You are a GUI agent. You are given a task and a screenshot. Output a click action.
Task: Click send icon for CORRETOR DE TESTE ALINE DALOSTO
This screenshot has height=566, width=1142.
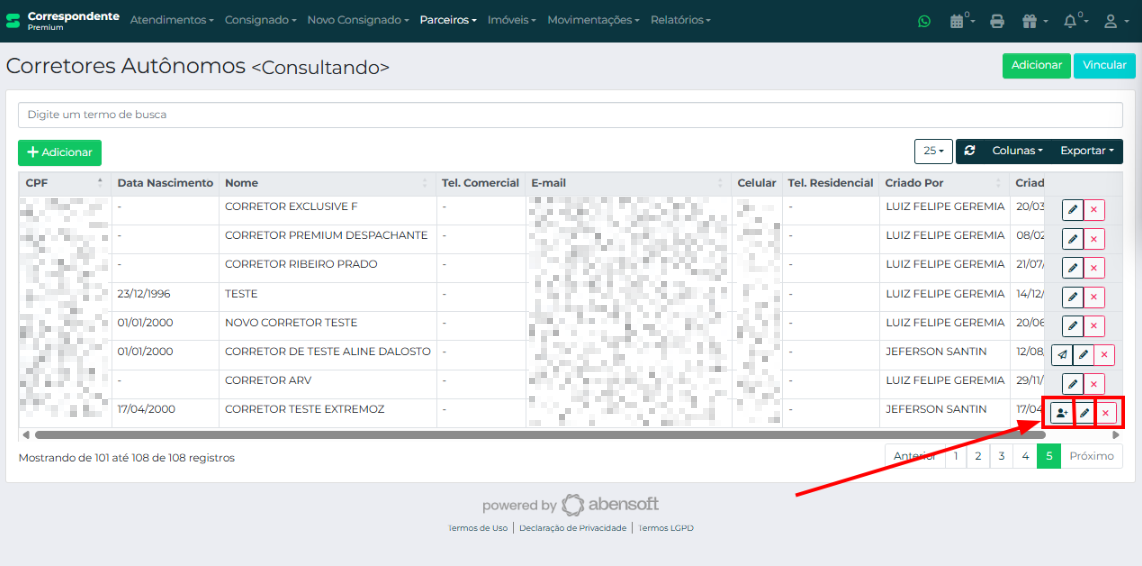point(1062,355)
